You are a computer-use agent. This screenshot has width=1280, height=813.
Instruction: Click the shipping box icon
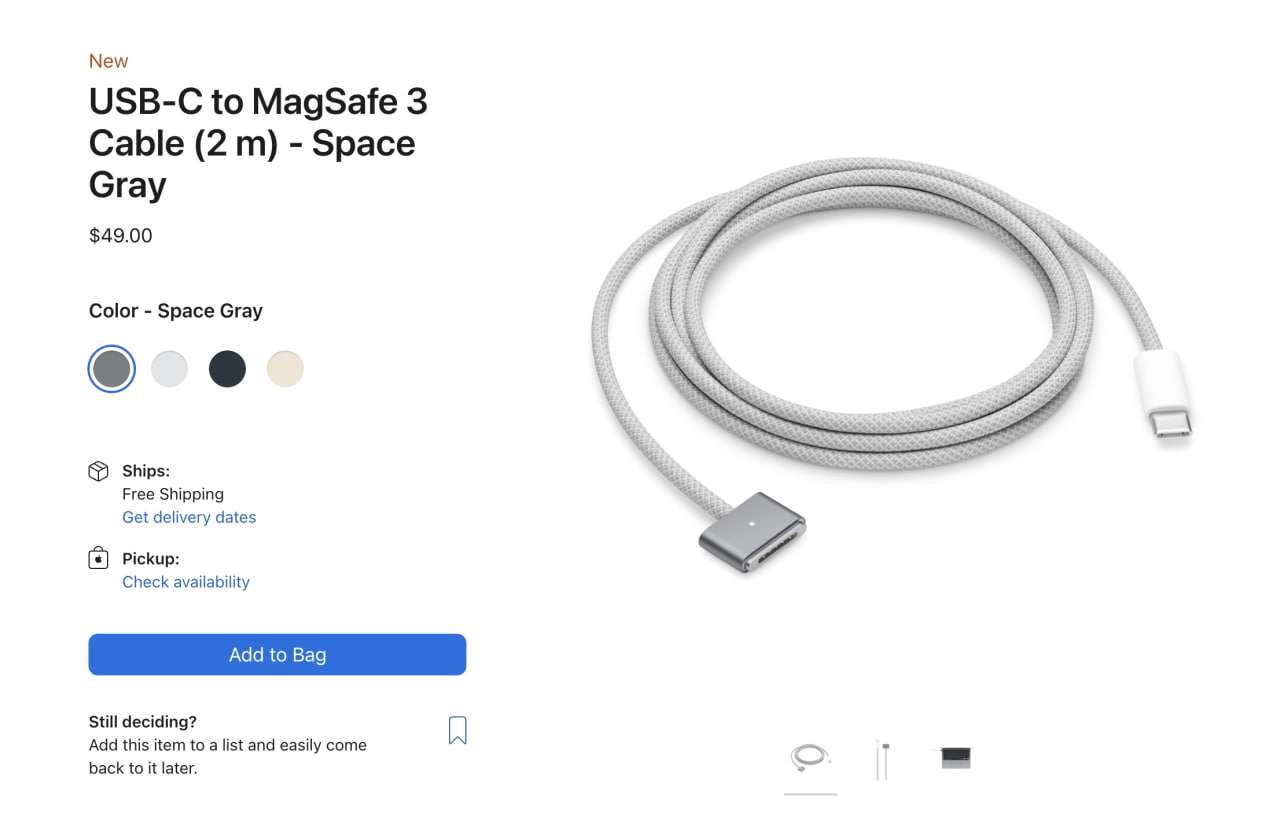tap(98, 471)
